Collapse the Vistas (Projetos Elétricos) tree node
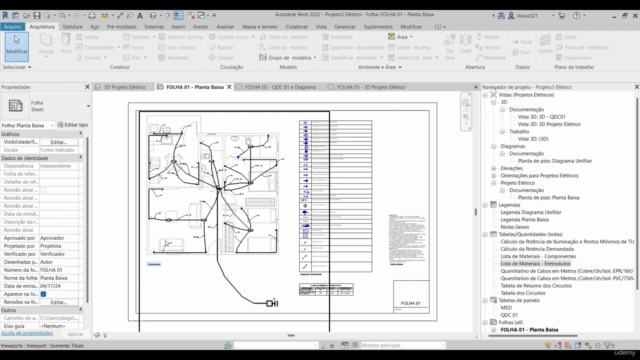Screen dimensions: 640x360 (x=485, y=95)
